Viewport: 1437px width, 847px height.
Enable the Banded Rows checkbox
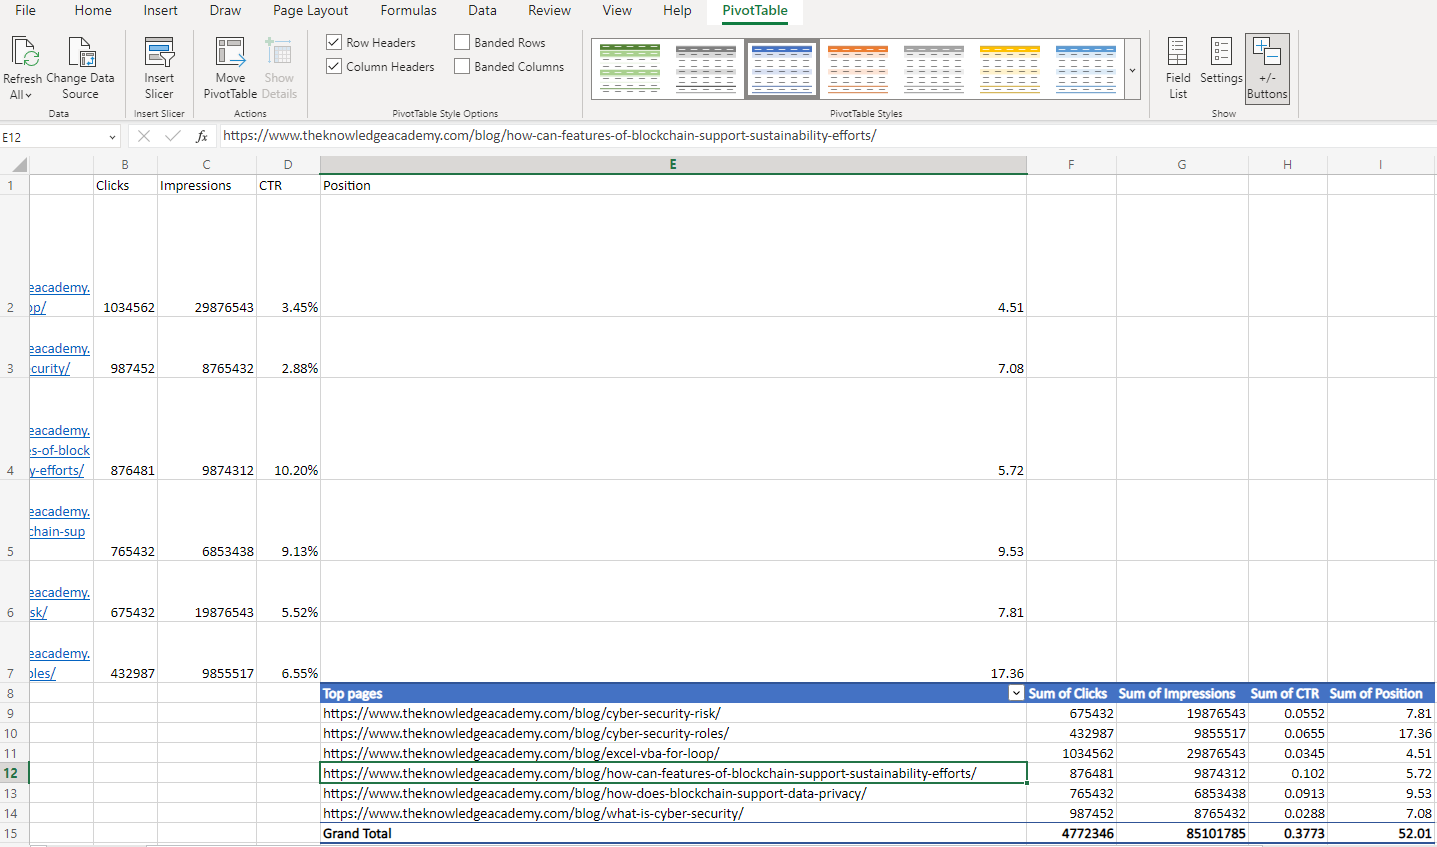462,43
